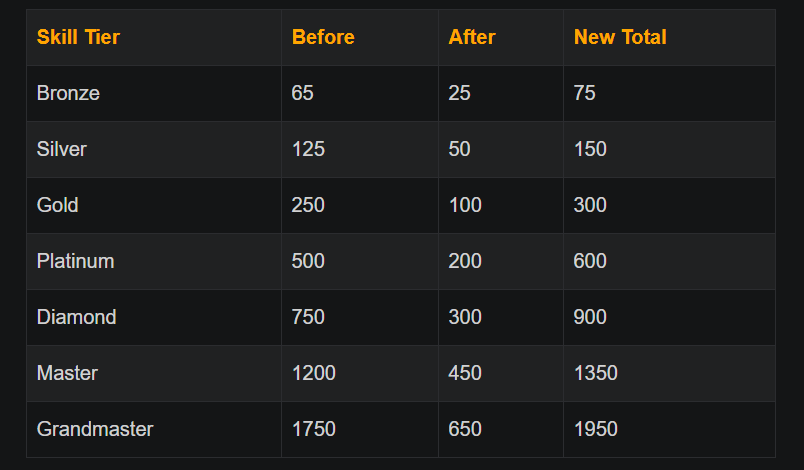
Task: Click Silver's After value 50
Action: 459,149
